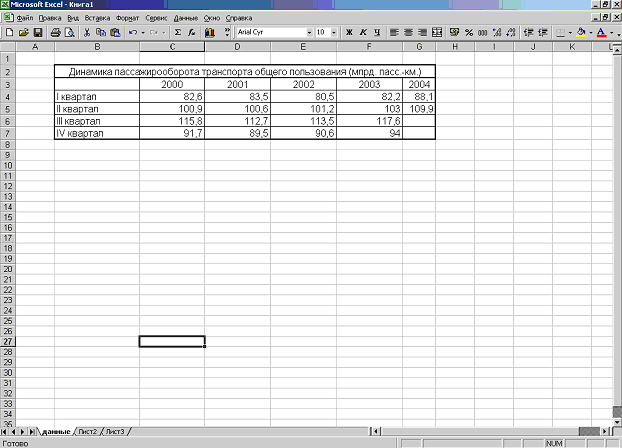This screenshot has width=622, height=448.
Task: Toggle Italic (К) formatting
Action: click(363, 33)
